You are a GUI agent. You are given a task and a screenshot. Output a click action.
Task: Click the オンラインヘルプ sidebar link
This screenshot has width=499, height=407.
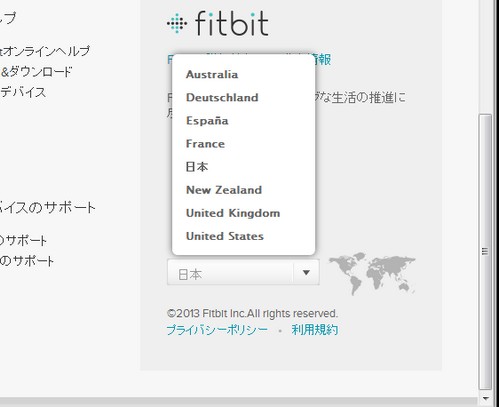45,51
